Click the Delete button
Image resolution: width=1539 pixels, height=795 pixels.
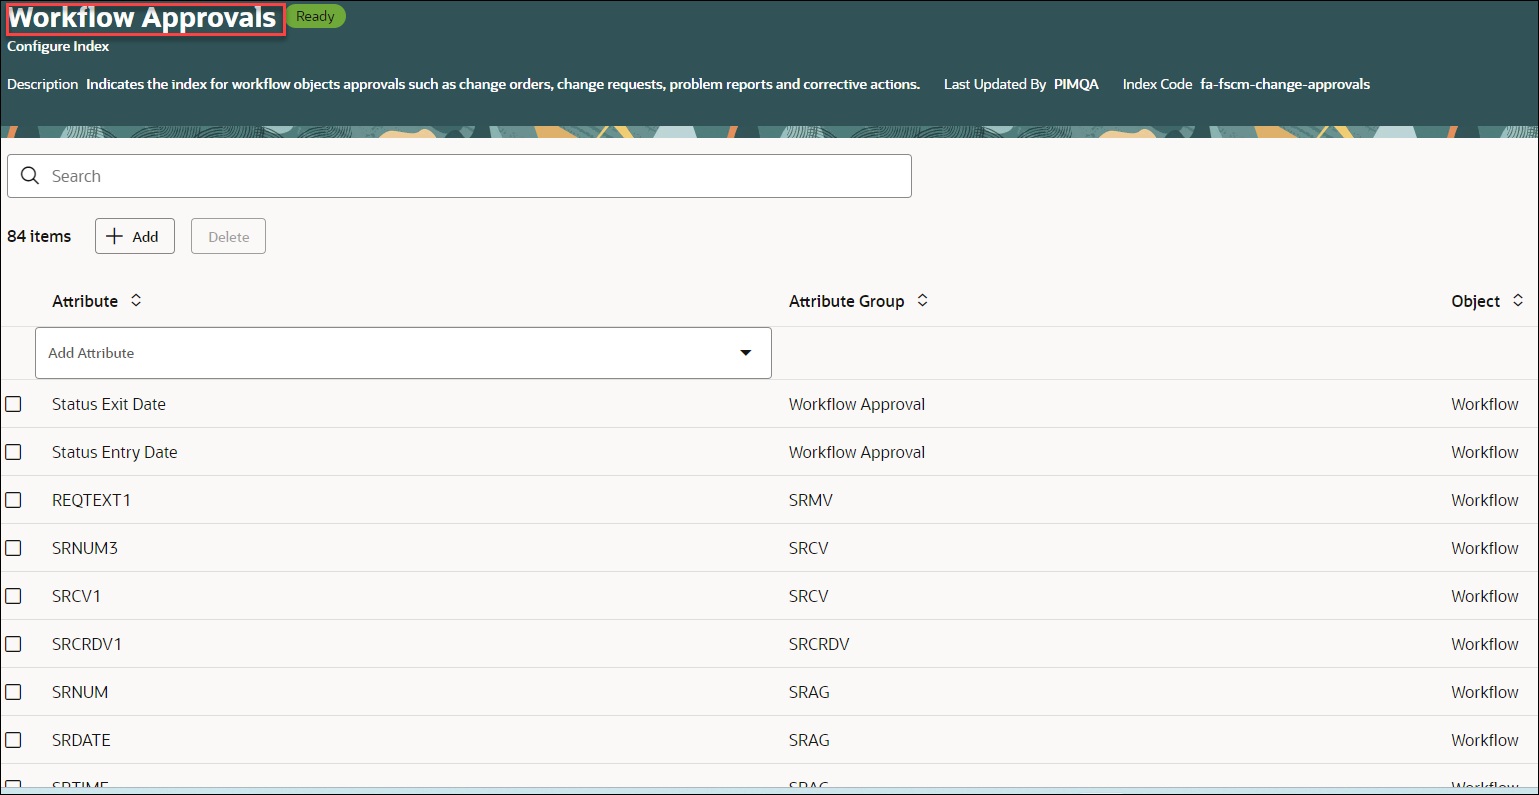(228, 236)
